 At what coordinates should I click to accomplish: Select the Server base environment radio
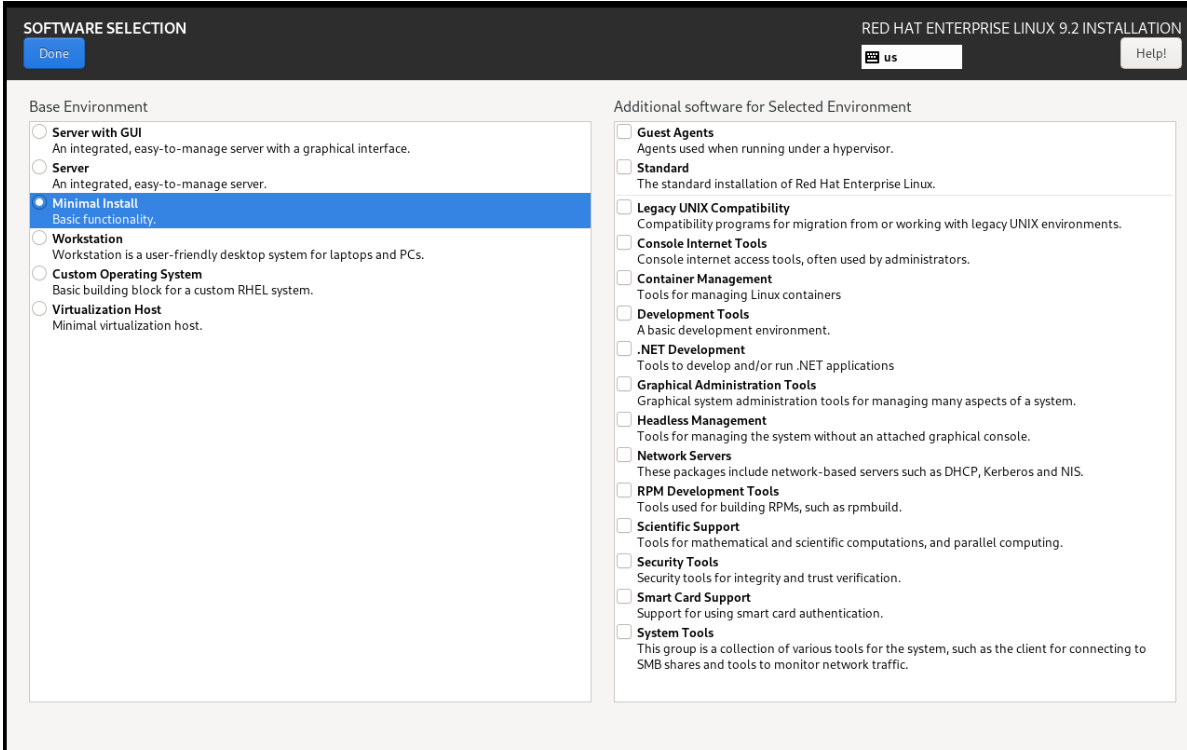coord(39,166)
